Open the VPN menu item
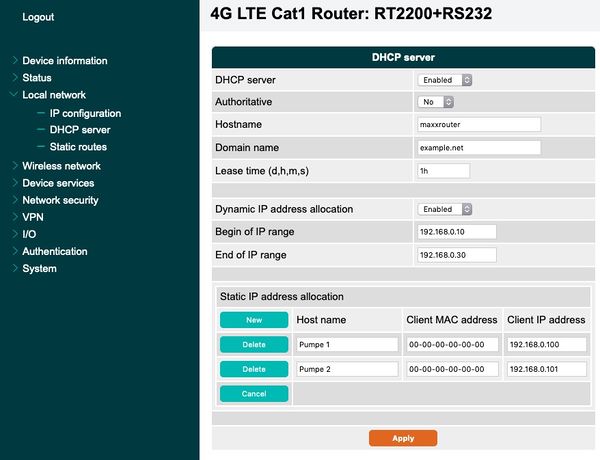This screenshot has height=460, width=600. [x=33, y=217]
